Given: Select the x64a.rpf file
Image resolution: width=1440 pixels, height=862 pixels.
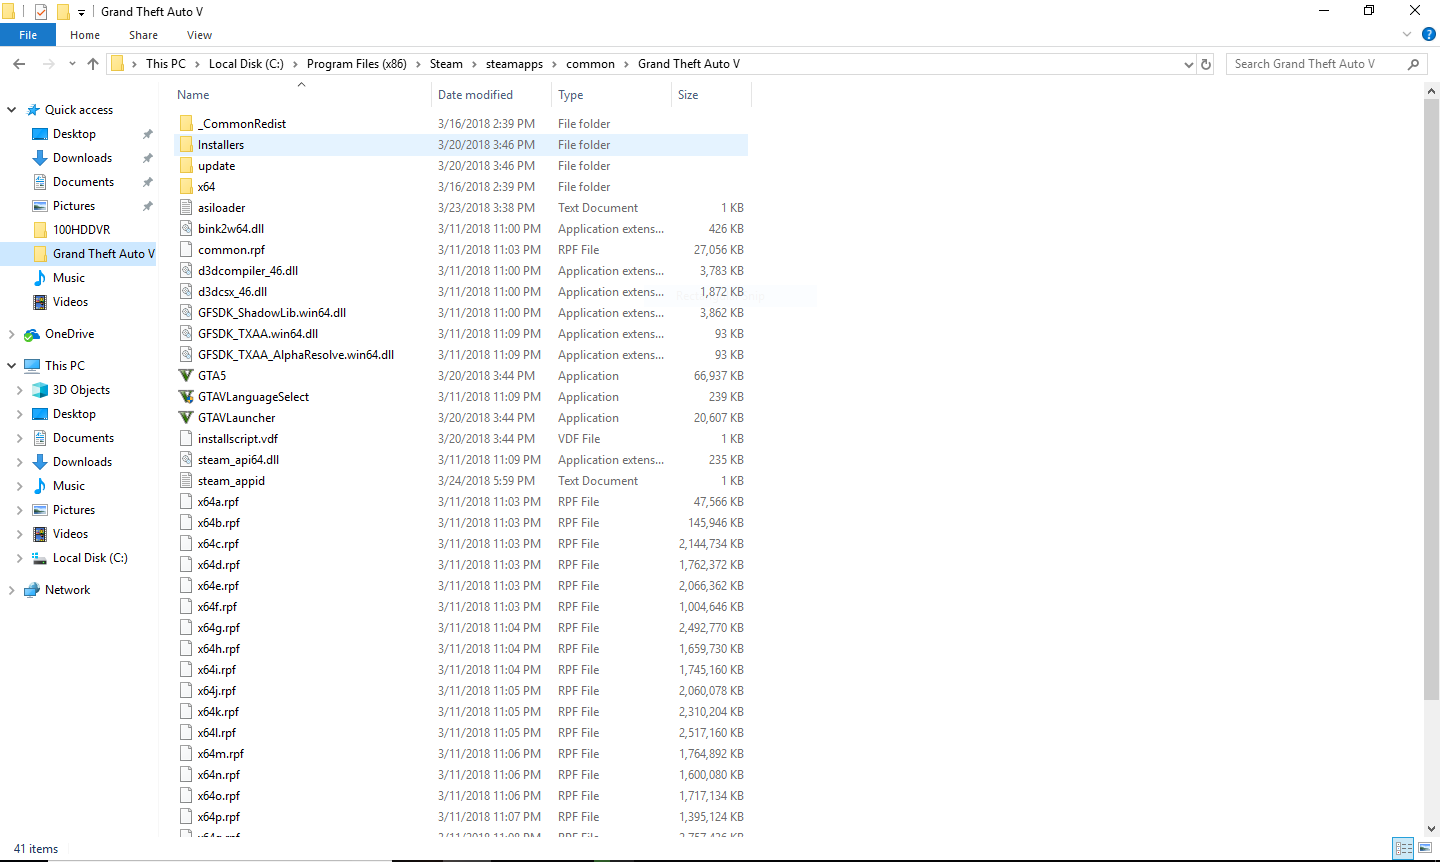Looking at the screenshot, I should tap(461, 502).
